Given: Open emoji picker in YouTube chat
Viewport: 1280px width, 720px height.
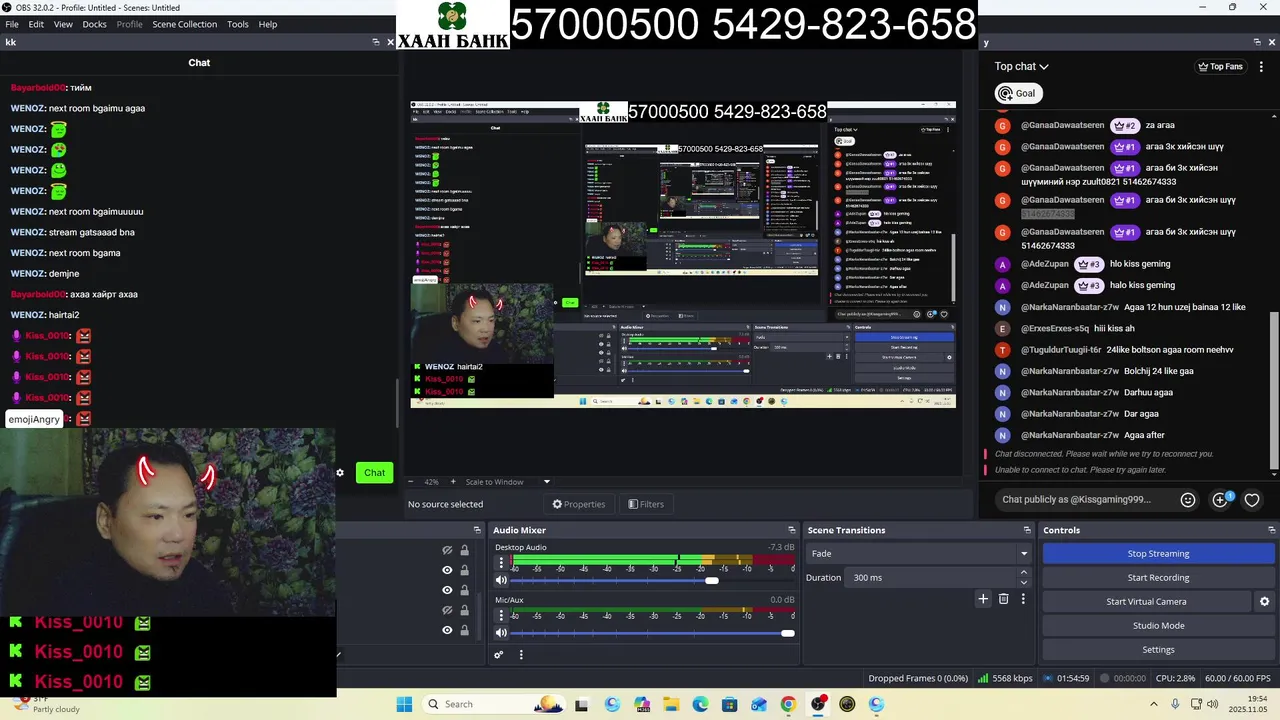Looking at the screenshot, I should tap(1188, 500).
